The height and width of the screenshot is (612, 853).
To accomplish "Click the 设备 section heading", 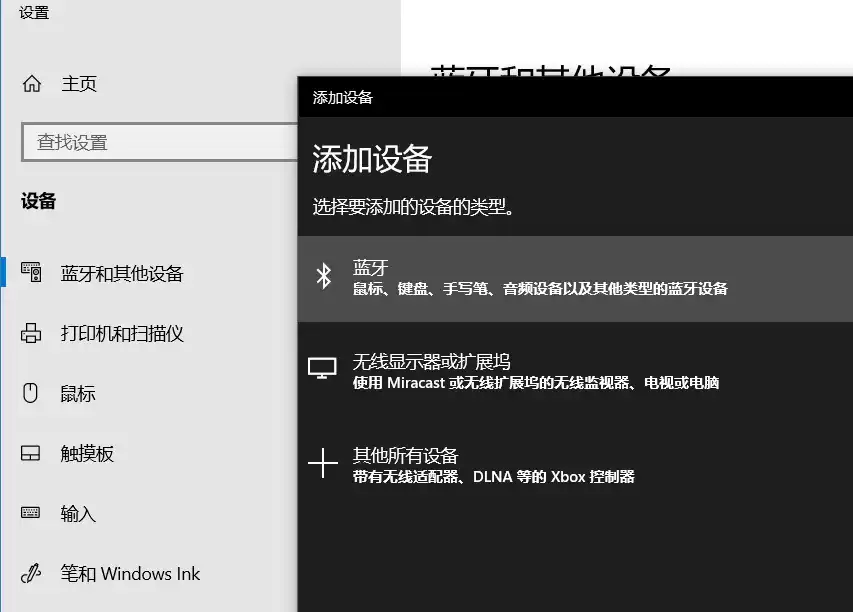I will [37, 201].
